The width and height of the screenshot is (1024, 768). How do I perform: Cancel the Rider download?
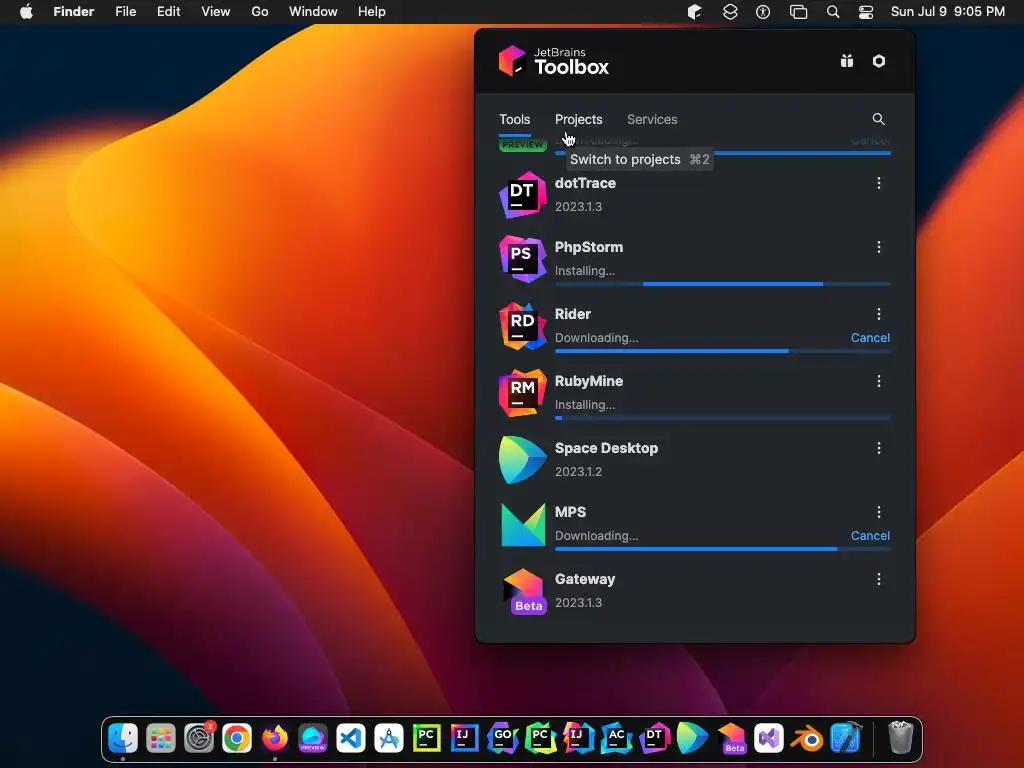pos(870,338)
